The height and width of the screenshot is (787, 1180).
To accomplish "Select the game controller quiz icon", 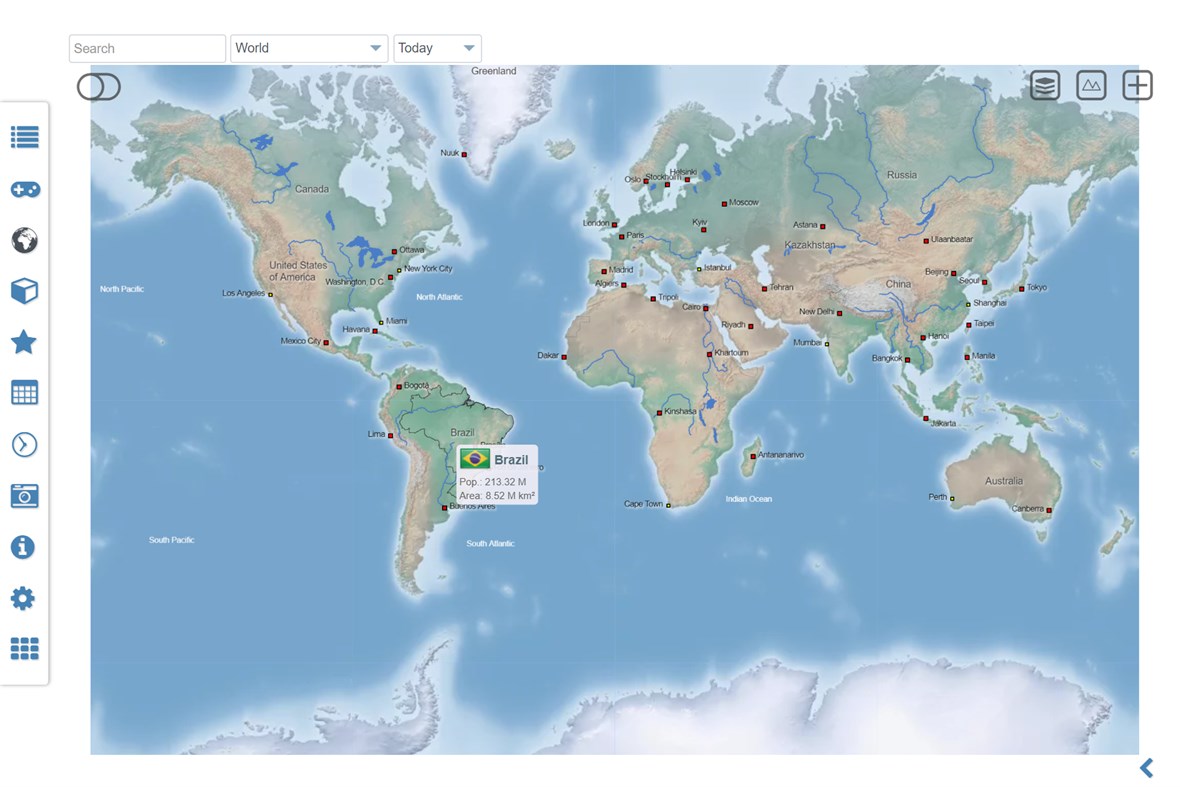I will point(24,189).
